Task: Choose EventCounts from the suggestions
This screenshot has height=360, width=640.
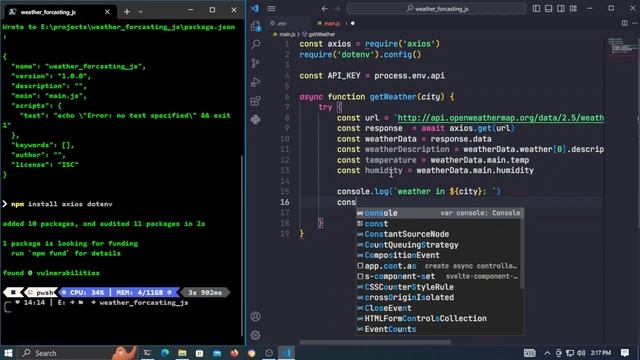Action: (440, 329)
